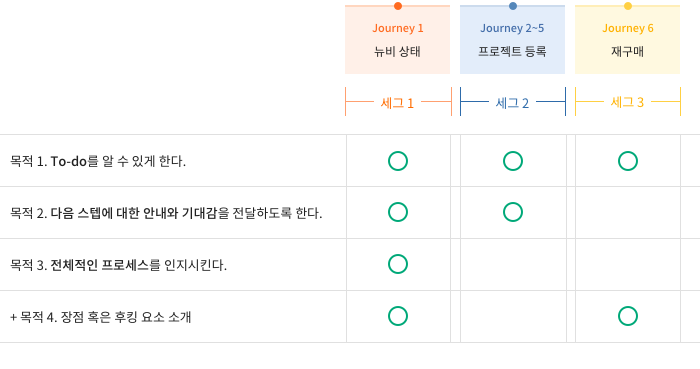Select the Journey 6 재구매 card
This screenshot has height=369, width=700.
628,40
